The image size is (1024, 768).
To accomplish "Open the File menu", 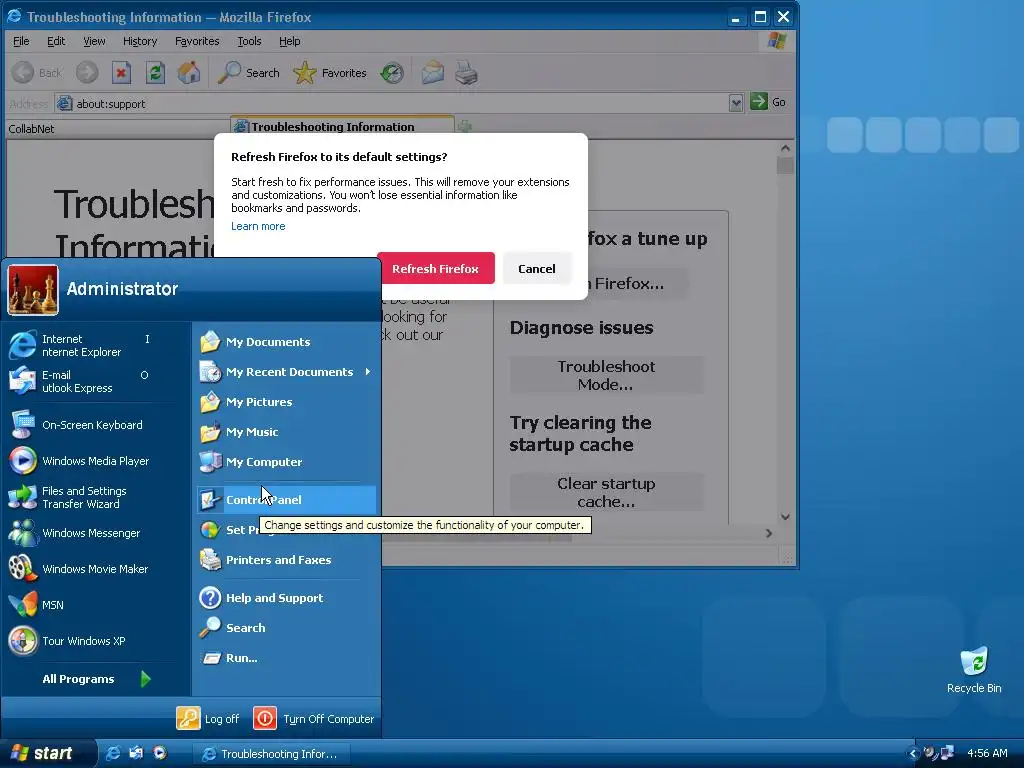I will click(x=21, y=41).
